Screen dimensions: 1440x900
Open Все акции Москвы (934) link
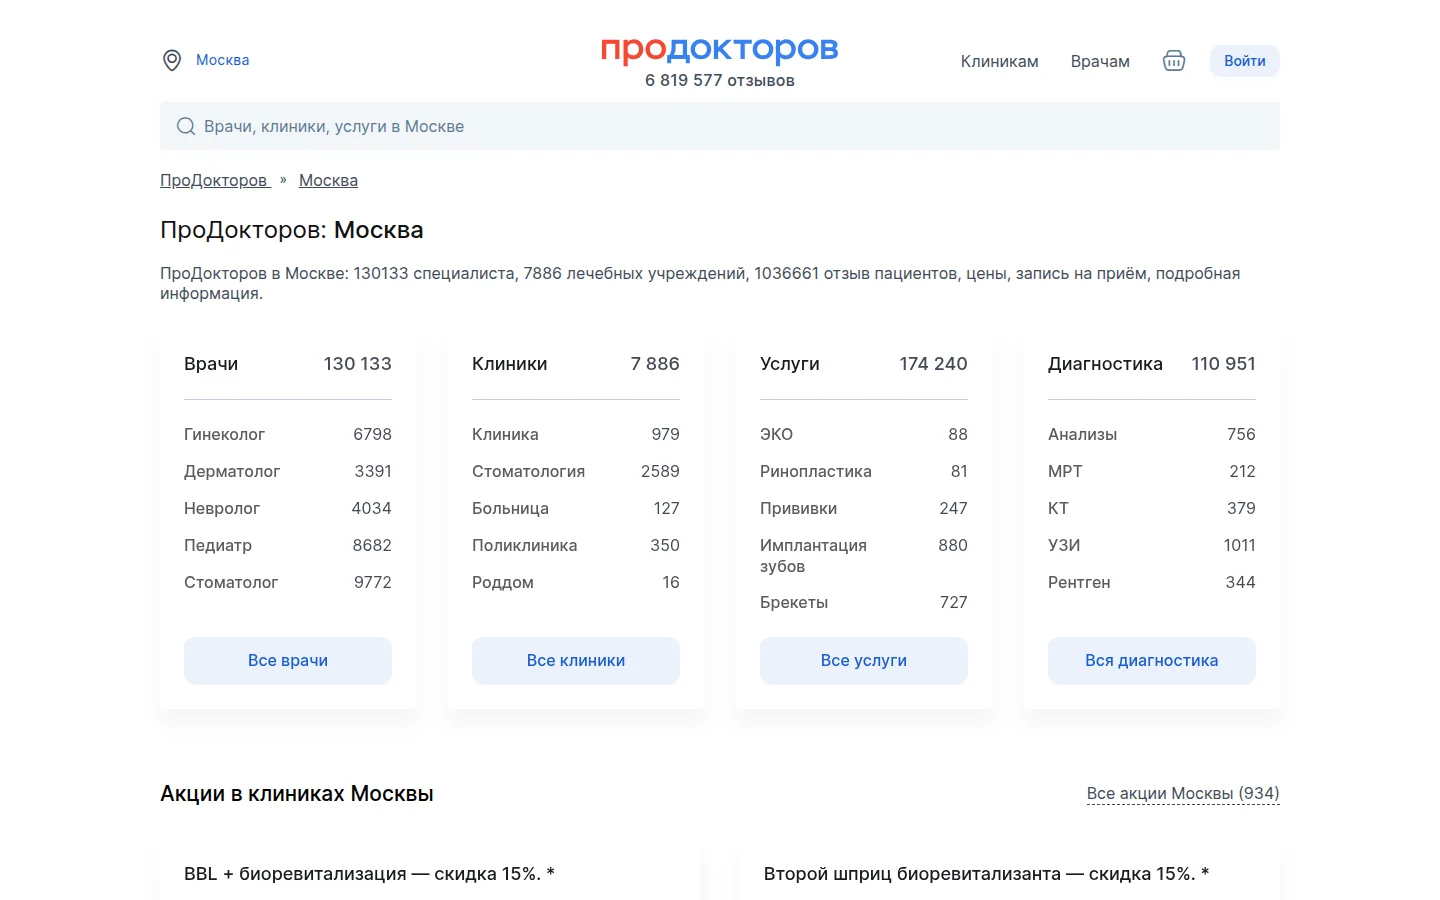(1183, 793)
